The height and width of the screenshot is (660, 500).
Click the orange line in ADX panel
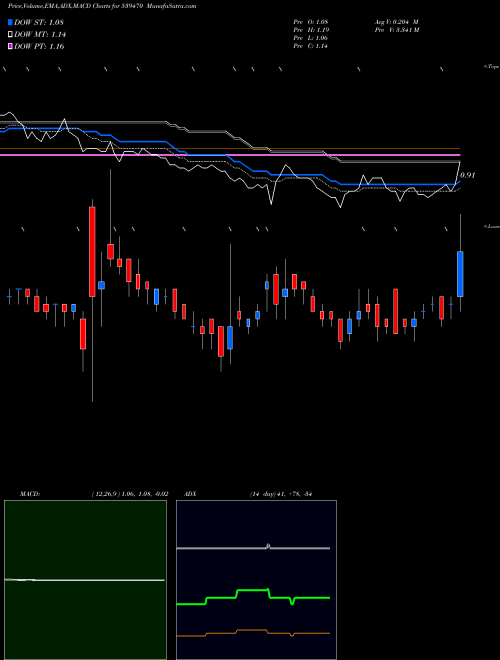coord(253,633)
